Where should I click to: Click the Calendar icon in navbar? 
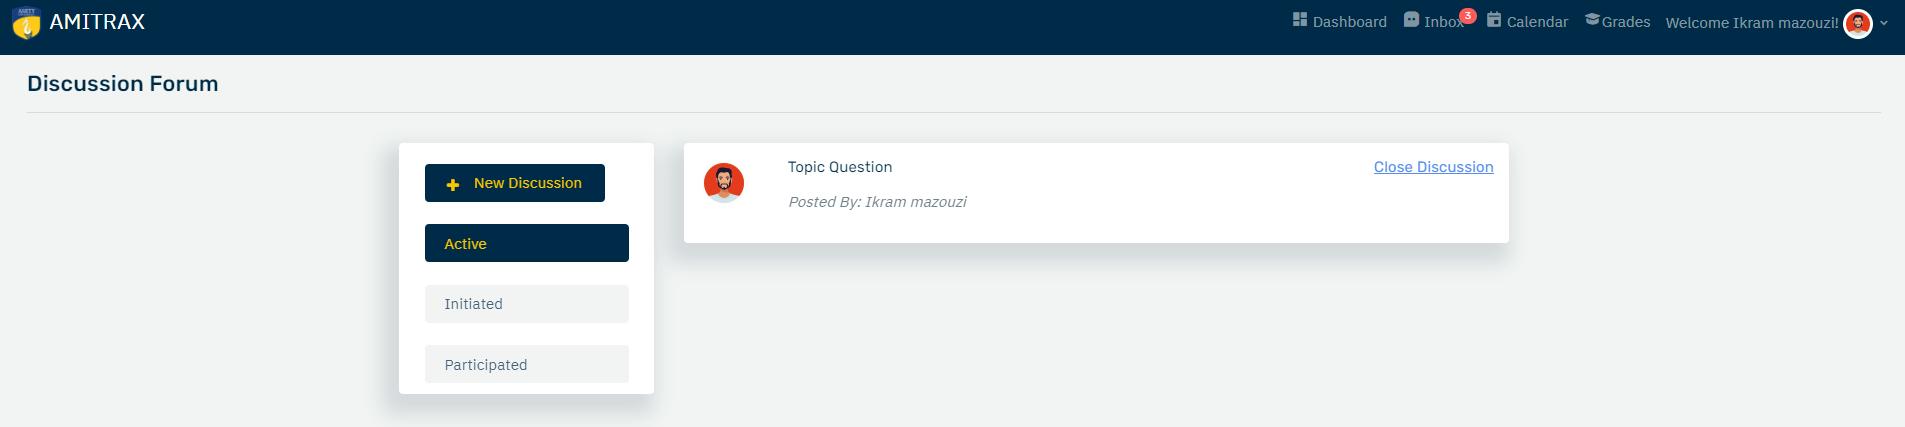pyautogui.click(x=1494, y=20)
